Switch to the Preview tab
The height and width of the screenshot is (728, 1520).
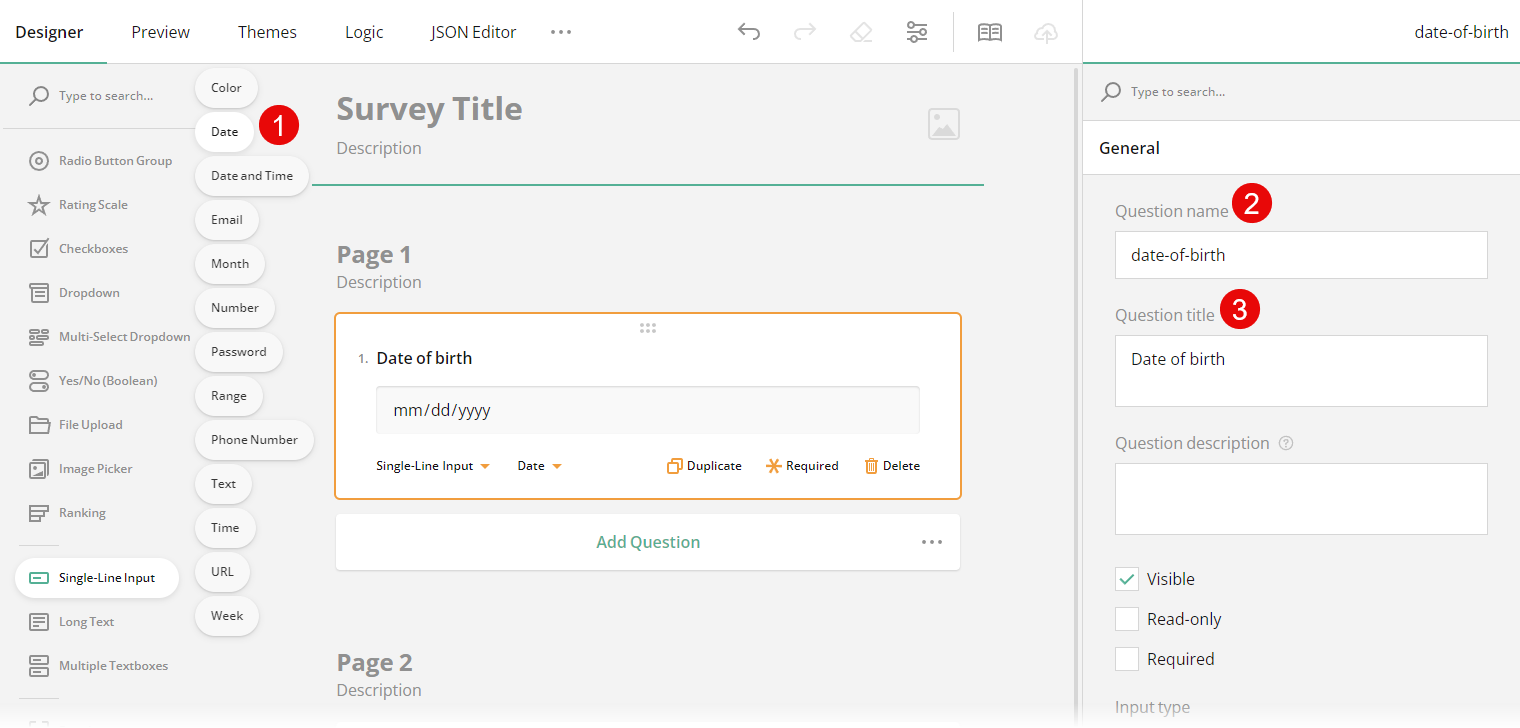160,31
